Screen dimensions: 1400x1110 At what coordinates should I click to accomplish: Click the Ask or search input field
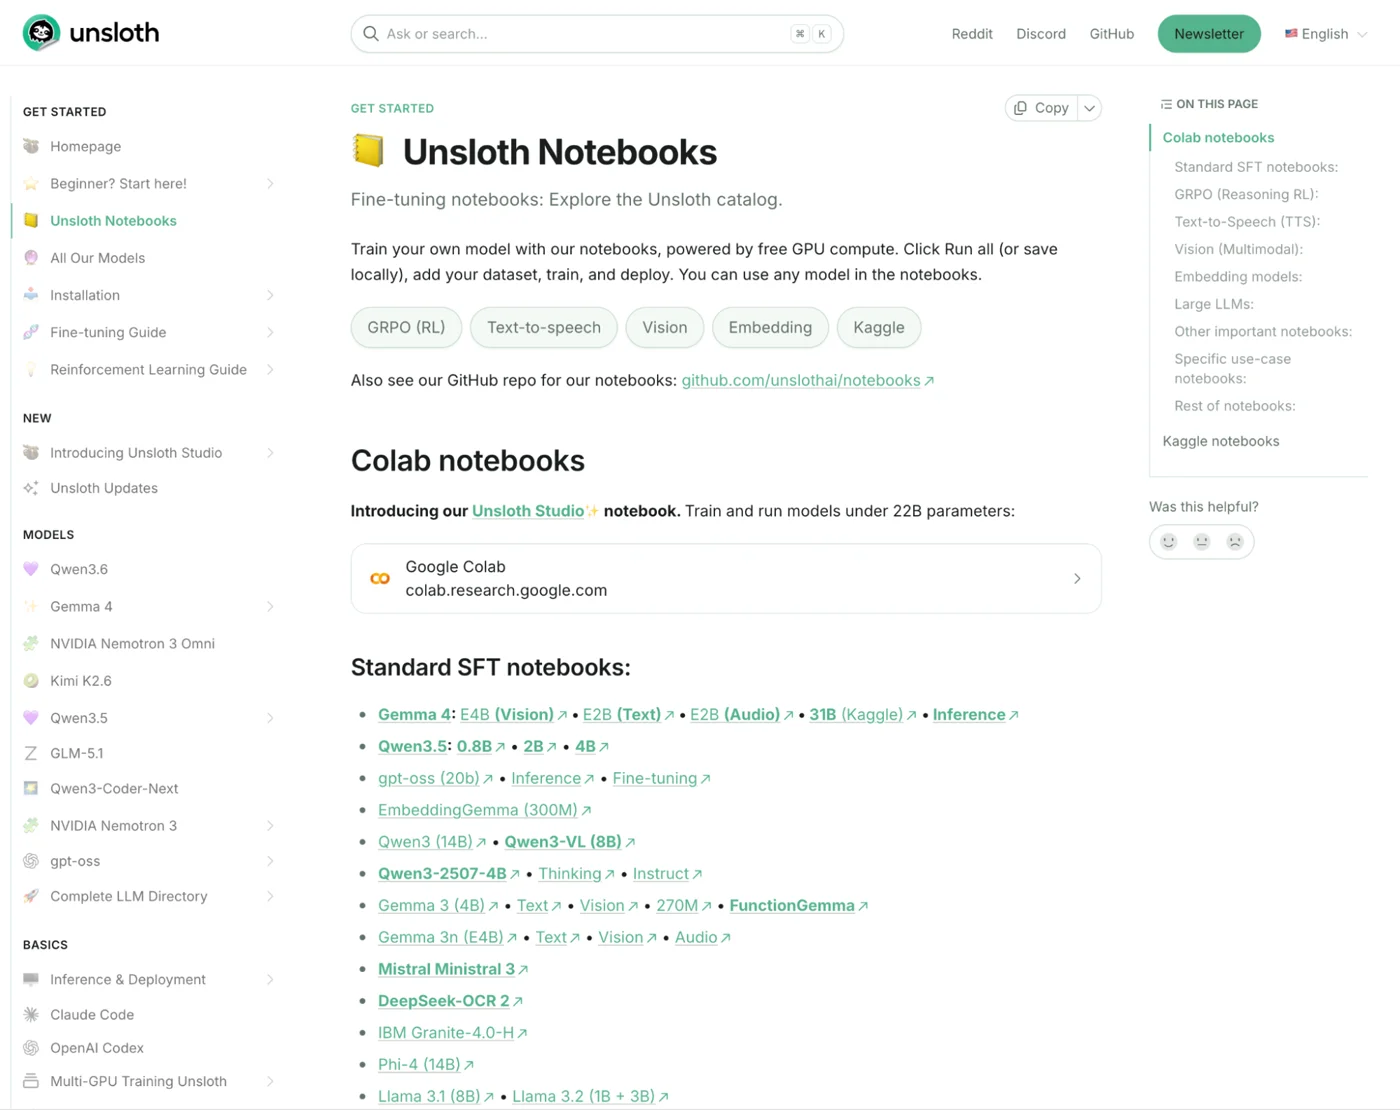[597, 34]
